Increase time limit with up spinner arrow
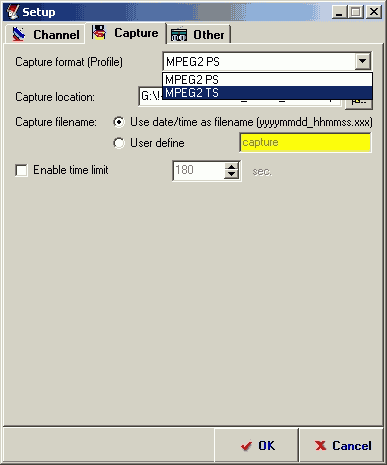Viewport: 387px width, 465px height. 231,166
